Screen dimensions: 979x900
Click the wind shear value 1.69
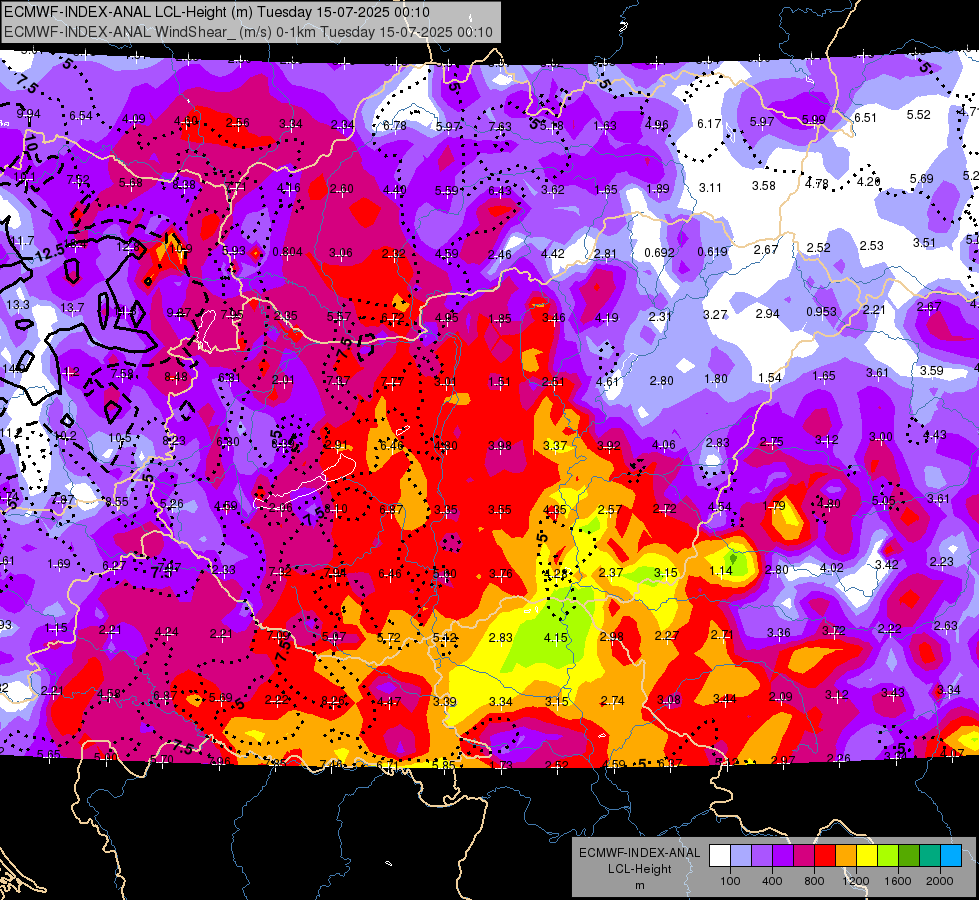[x=59, y=564]
